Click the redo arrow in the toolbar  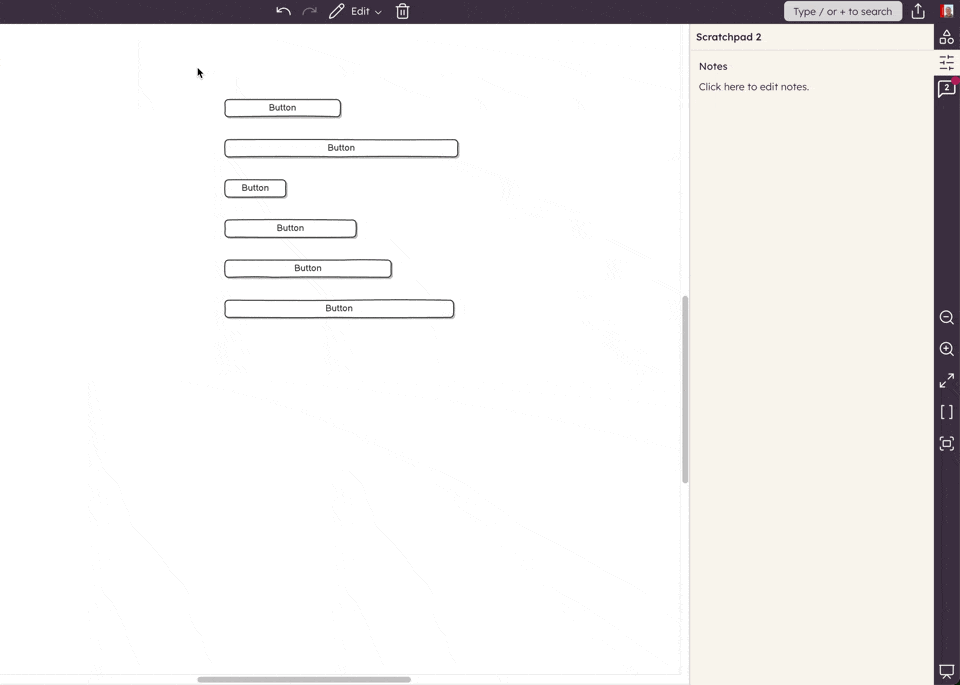[x=309, y=11]
